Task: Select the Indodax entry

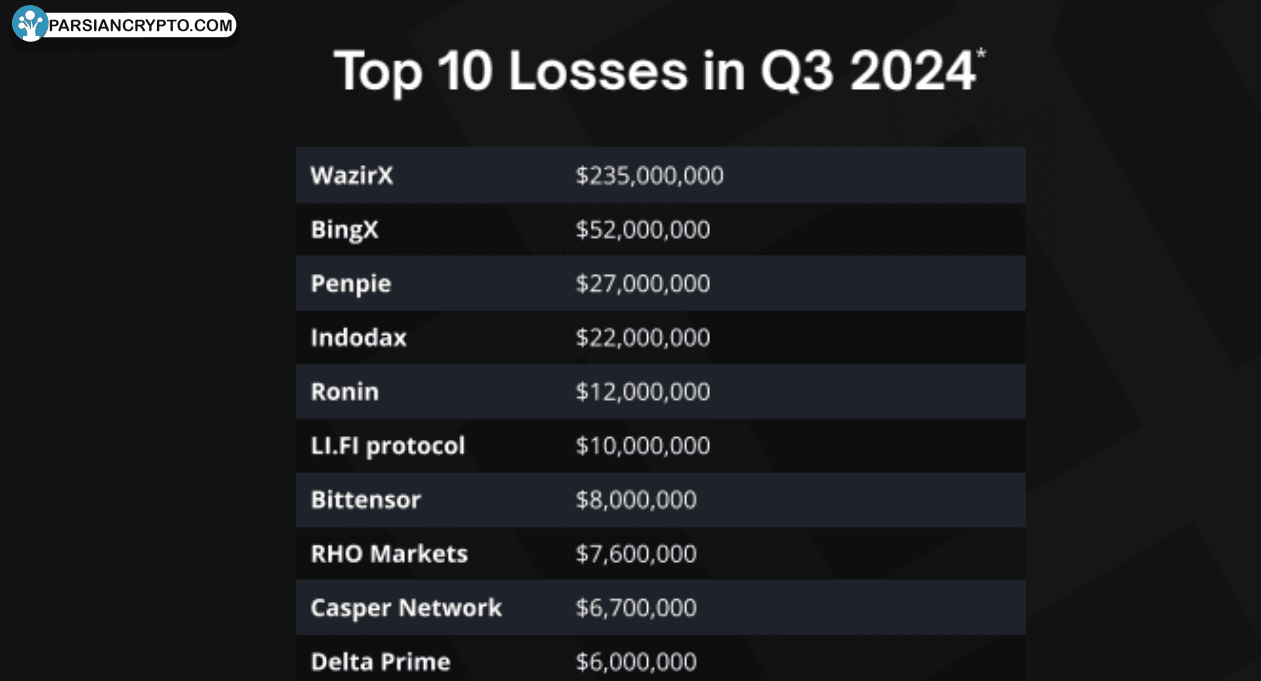Action: tap(358, 338)
